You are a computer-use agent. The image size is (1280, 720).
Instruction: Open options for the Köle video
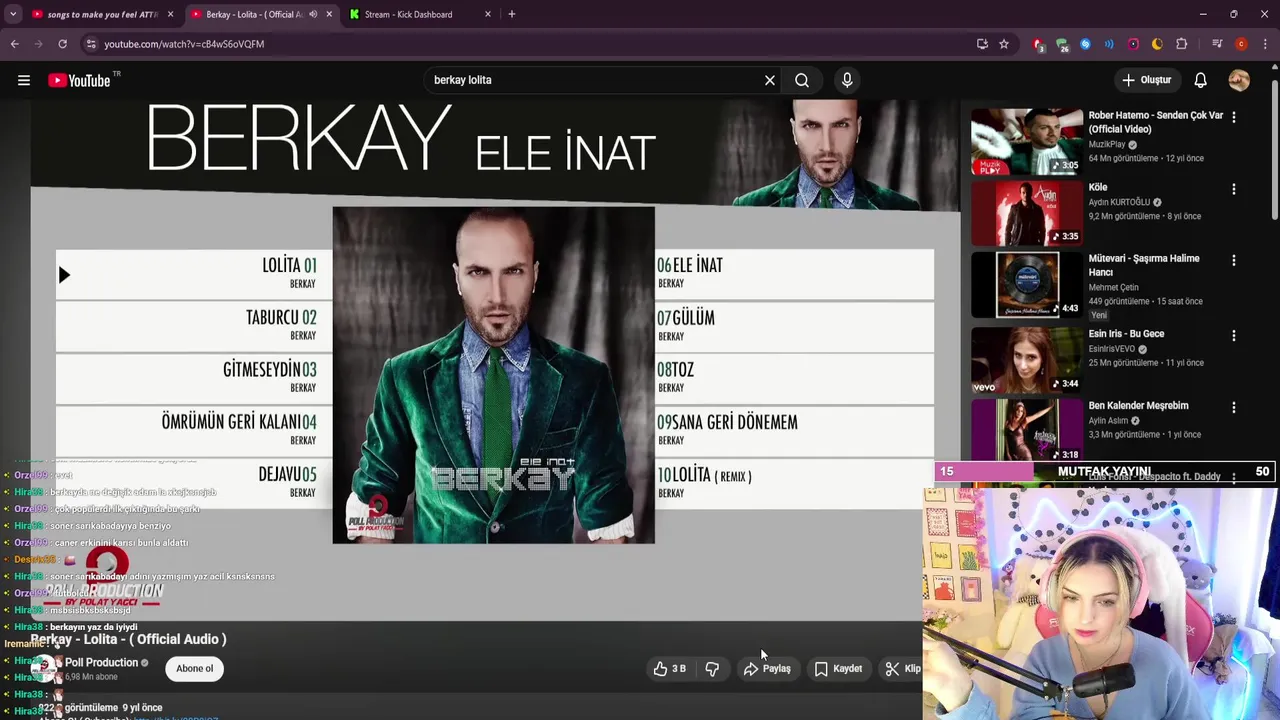pos(1233,189)
